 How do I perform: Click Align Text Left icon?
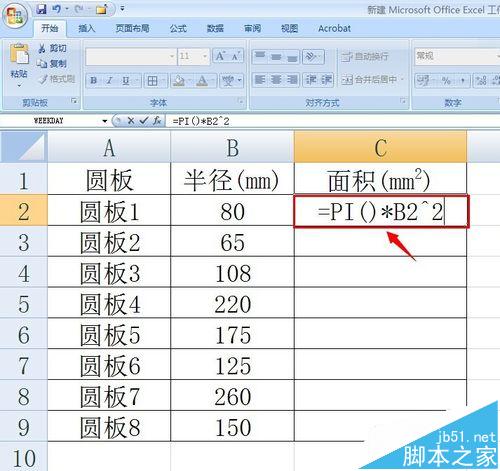pyautogui.click(x=260, y=80)
